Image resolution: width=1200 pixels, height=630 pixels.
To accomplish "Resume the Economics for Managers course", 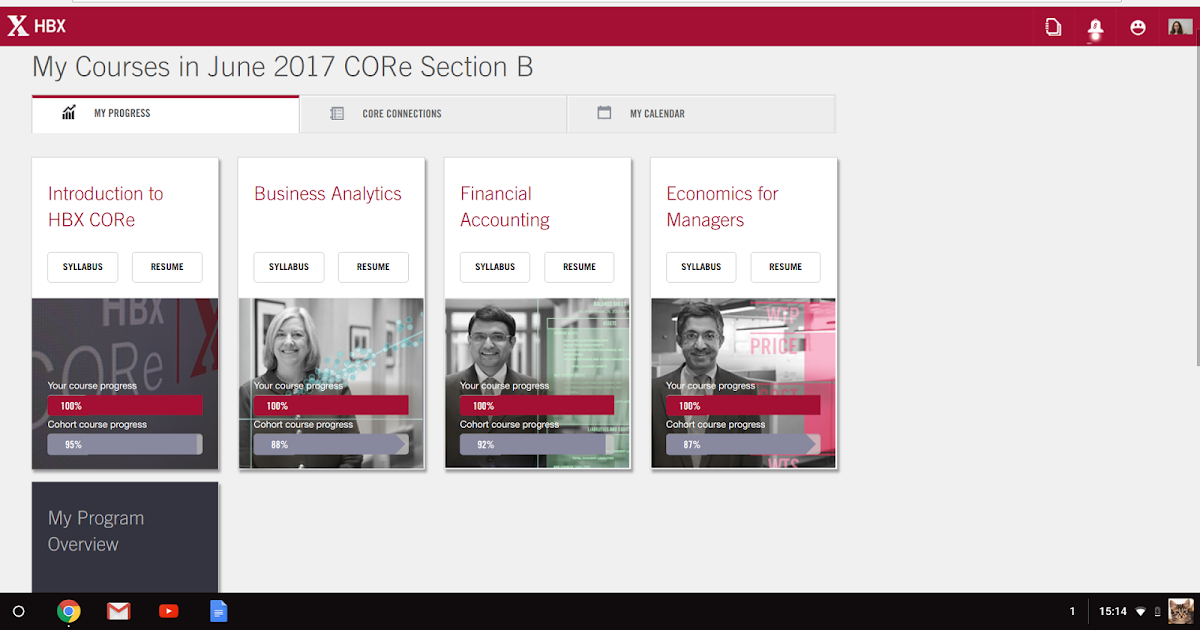I will pyautogui.click(x=785, y=267).
